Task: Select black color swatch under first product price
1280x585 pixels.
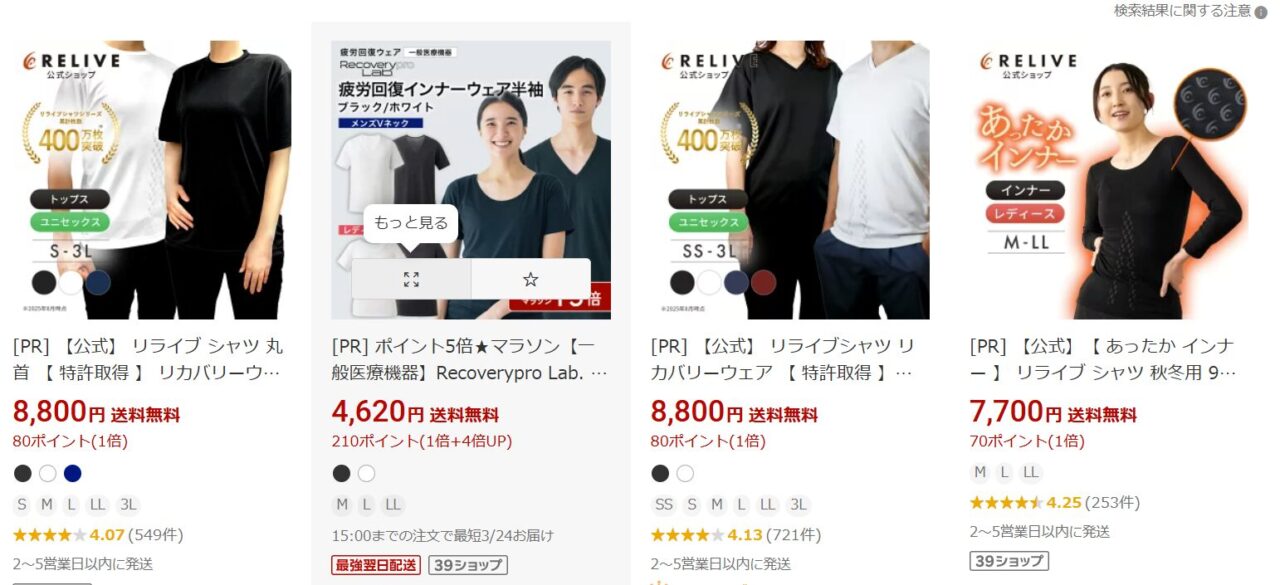Action: tap(22, 473)
